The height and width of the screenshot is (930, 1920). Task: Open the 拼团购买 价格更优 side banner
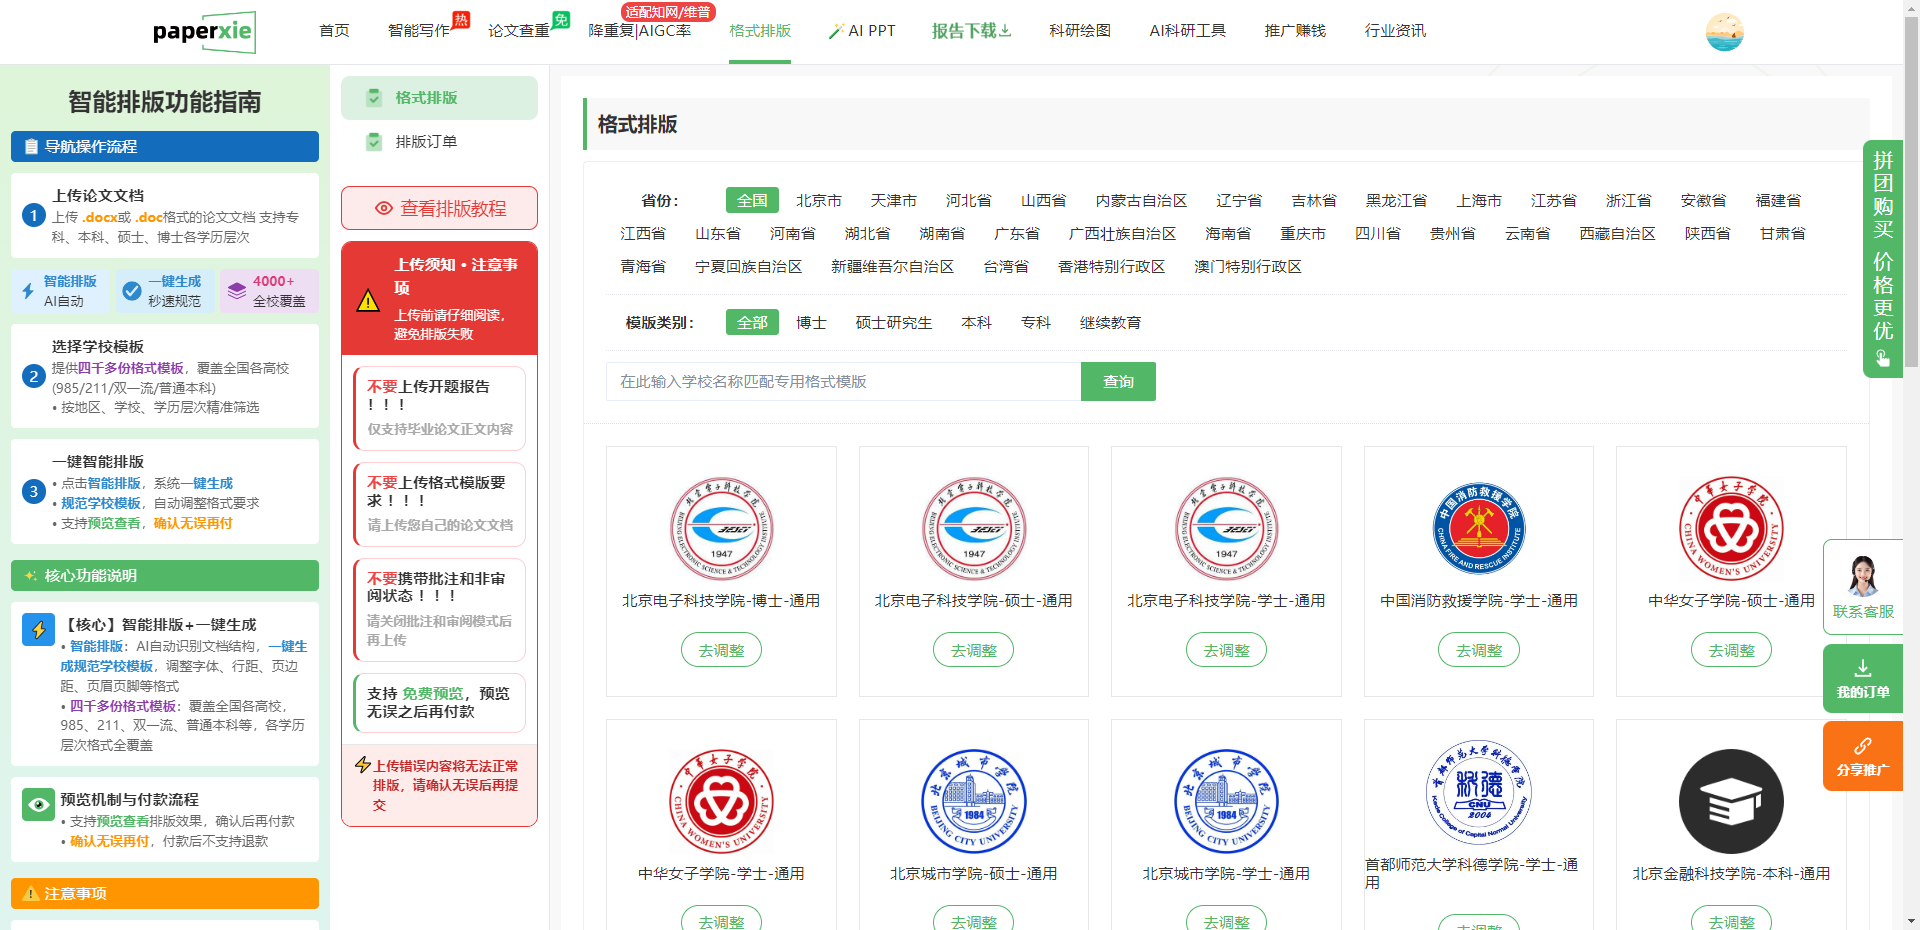pyautogui.click(x=1883, y=258)
